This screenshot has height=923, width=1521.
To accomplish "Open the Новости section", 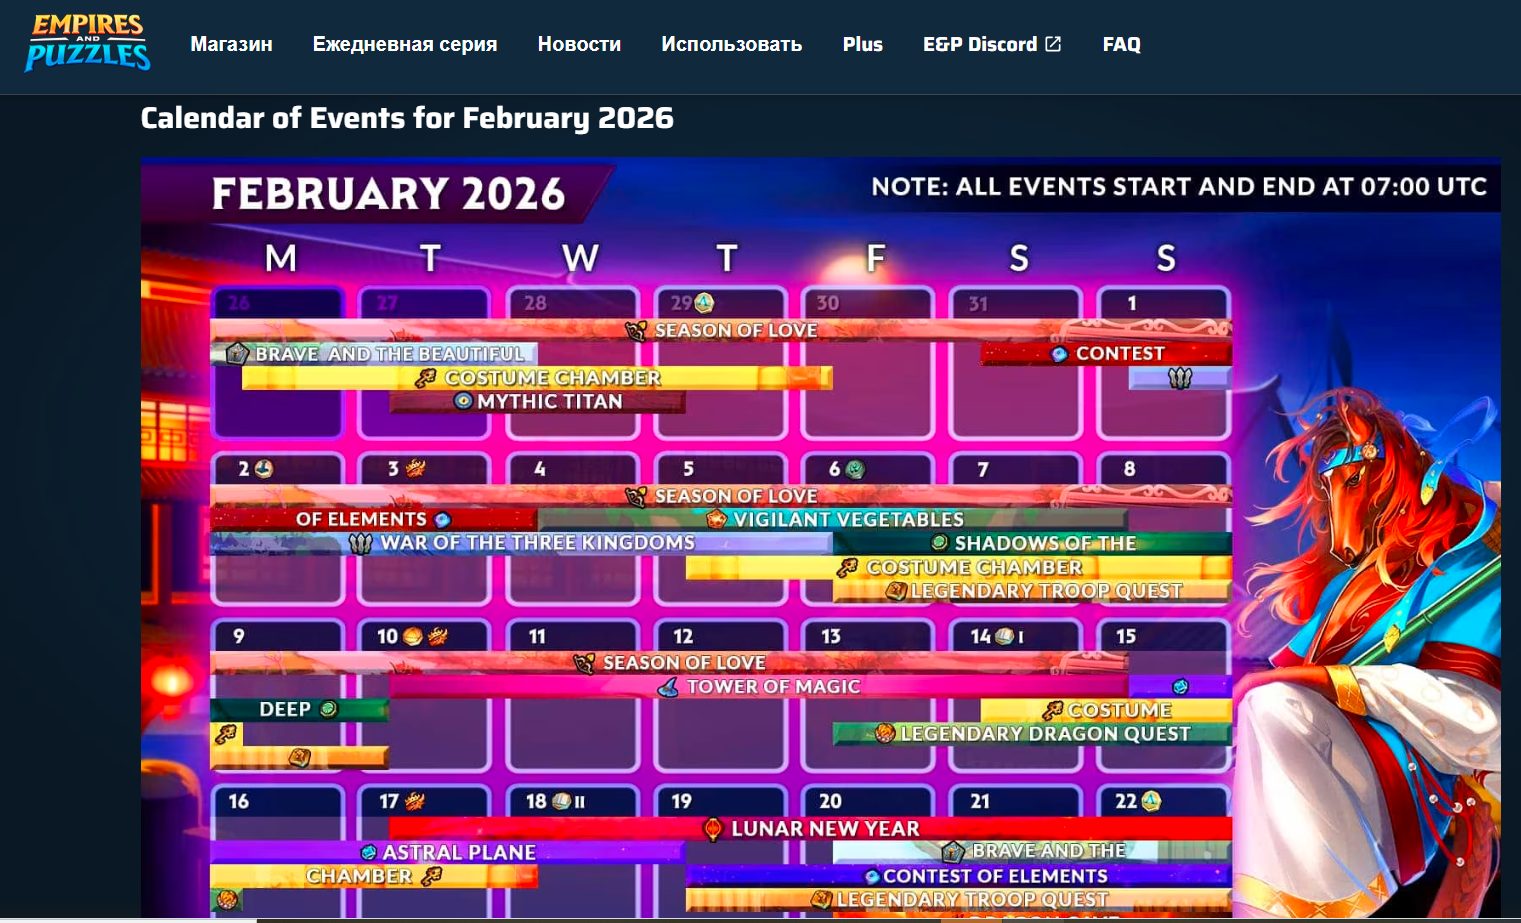I will pos(579,44).
